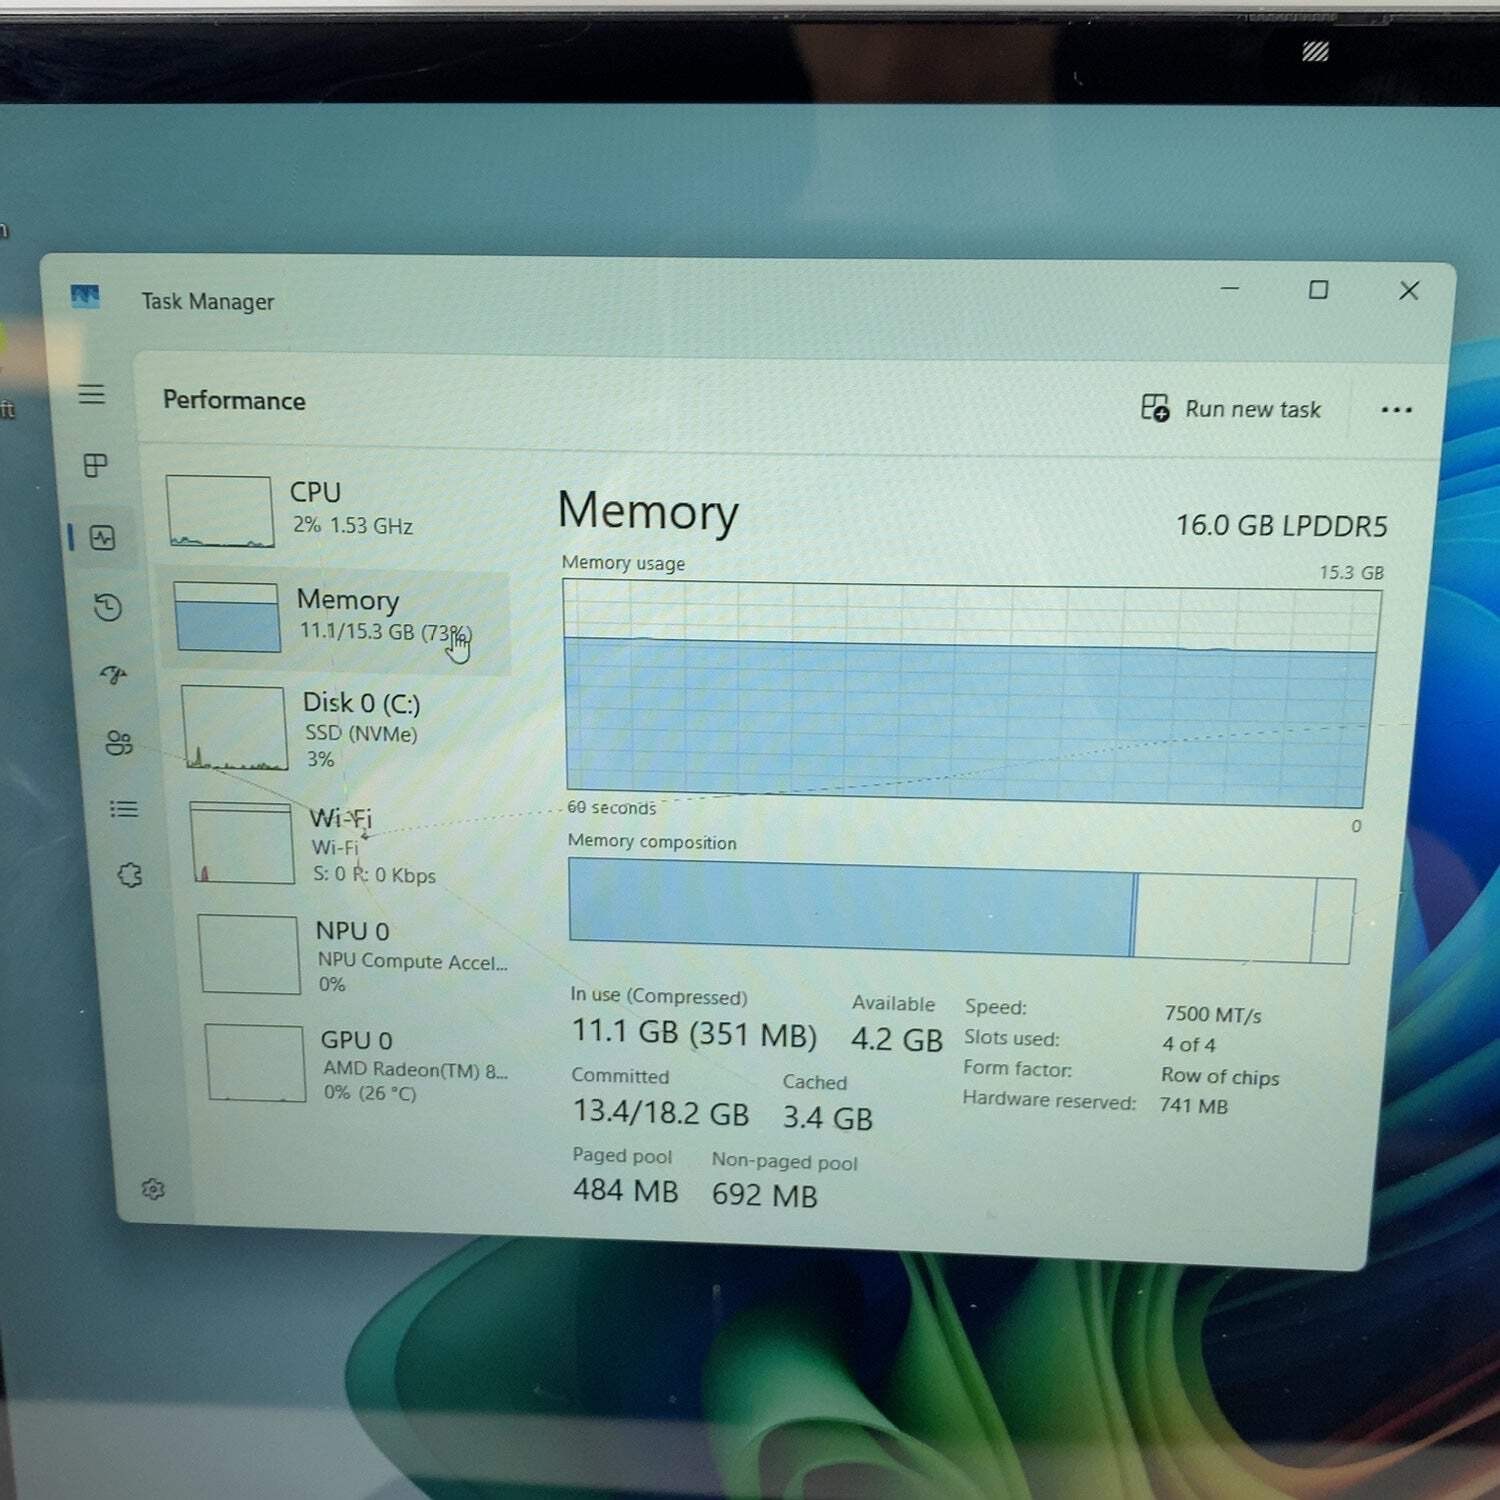Open the hamburger navigation menu
The image size is (1500, 1500).
92,394
